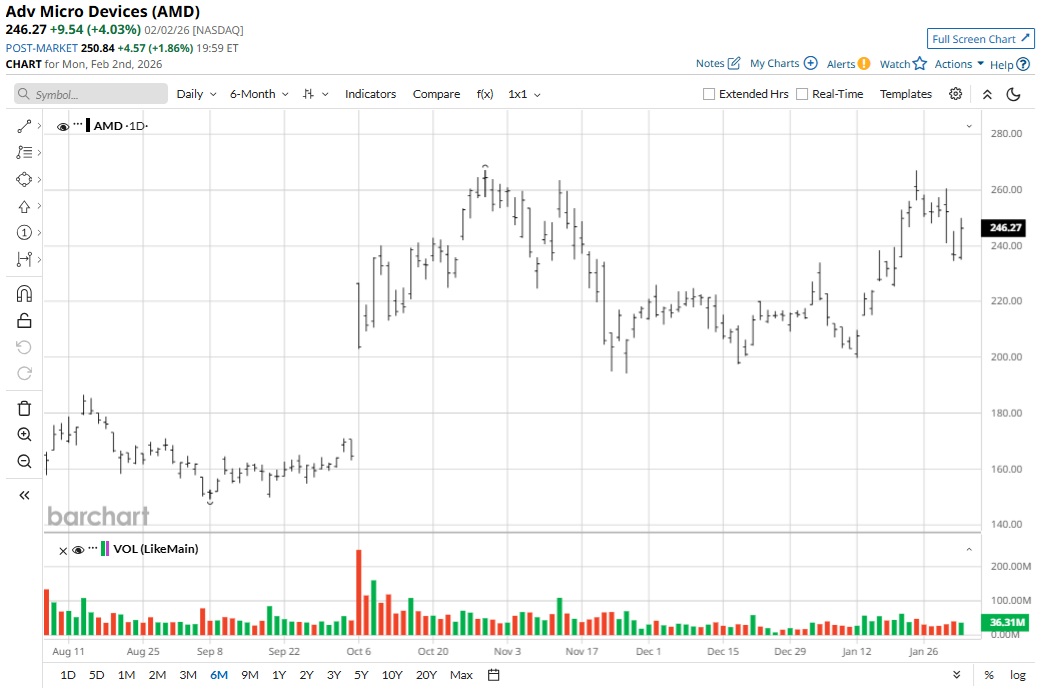Image resolution: width=1060 pixels, height=695 pixels.
Task: Select the 5D time range
Action: [97, 675]
